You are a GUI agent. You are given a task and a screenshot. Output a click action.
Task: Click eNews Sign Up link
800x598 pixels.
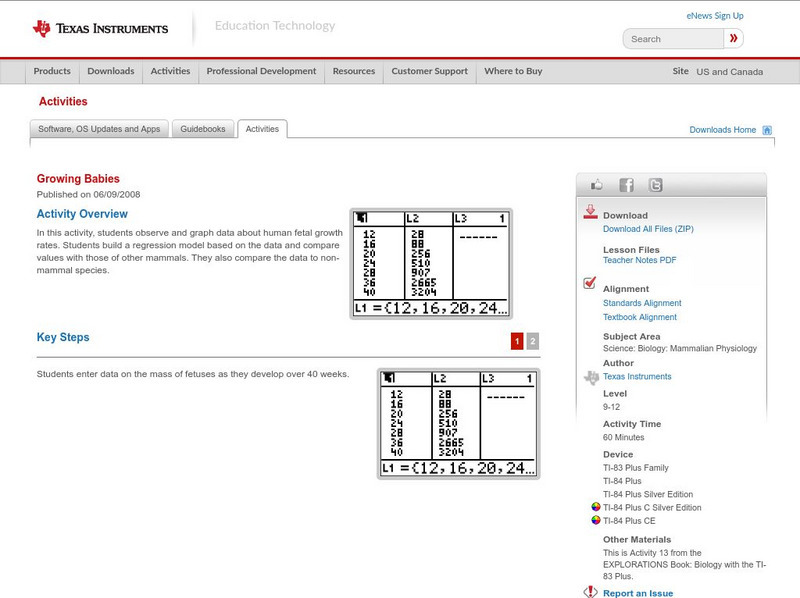(715, 16)
